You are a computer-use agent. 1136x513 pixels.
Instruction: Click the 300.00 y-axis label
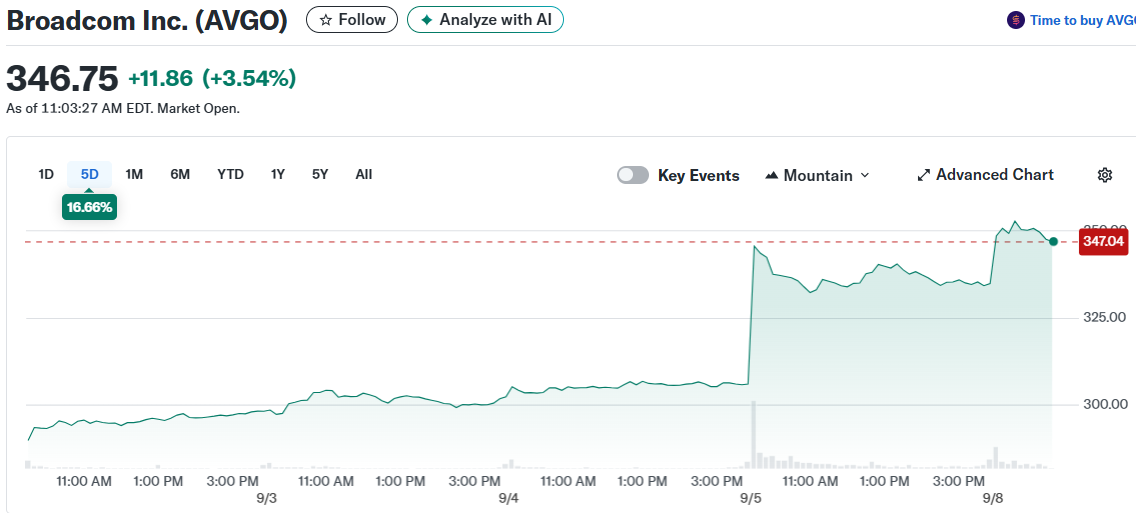(1104, 404)
